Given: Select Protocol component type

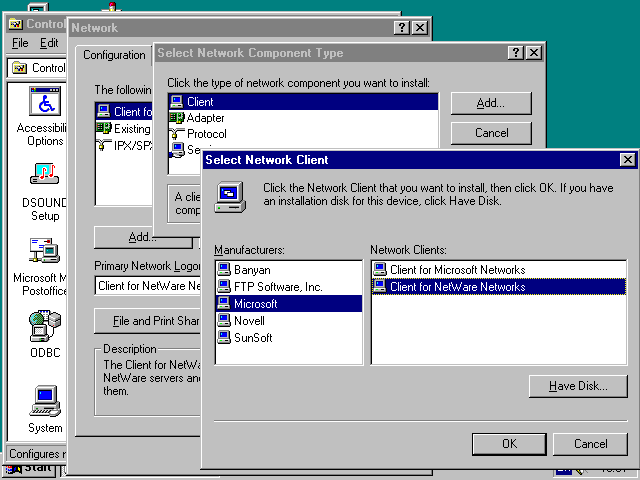Looking at the screenshot, I should coord(206,134).
